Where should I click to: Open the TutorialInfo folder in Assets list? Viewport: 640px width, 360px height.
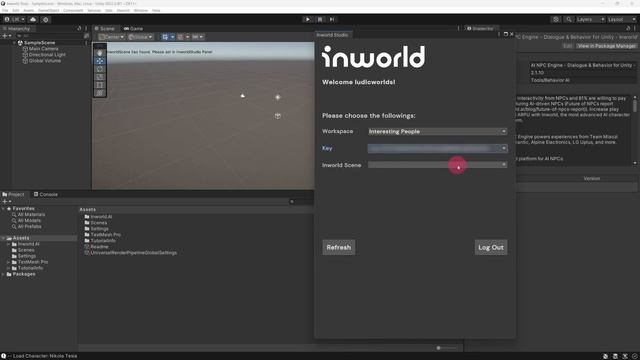pos(100,241)
